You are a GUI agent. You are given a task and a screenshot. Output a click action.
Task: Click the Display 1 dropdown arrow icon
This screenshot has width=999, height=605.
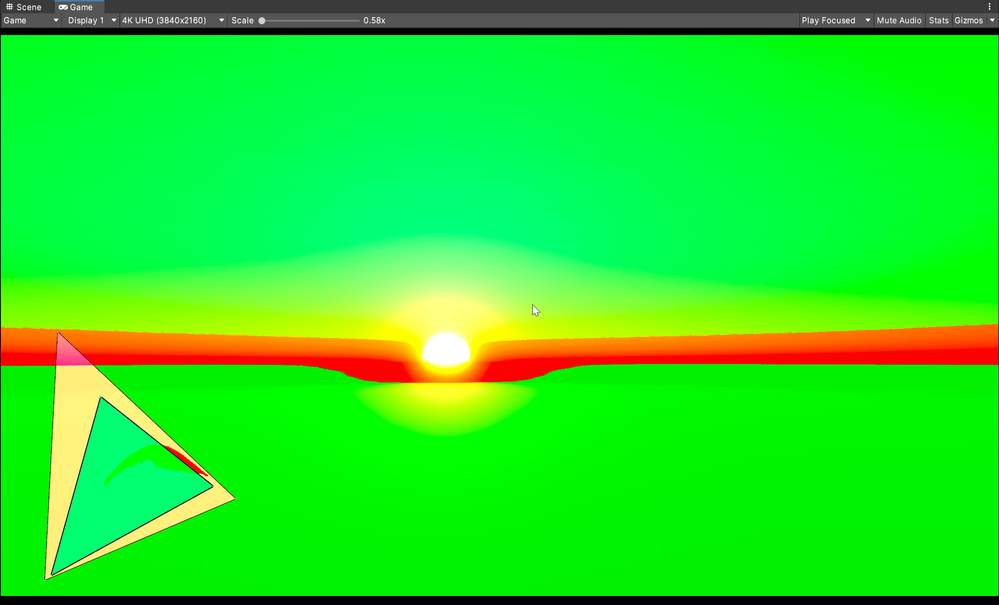pos(112,20)
